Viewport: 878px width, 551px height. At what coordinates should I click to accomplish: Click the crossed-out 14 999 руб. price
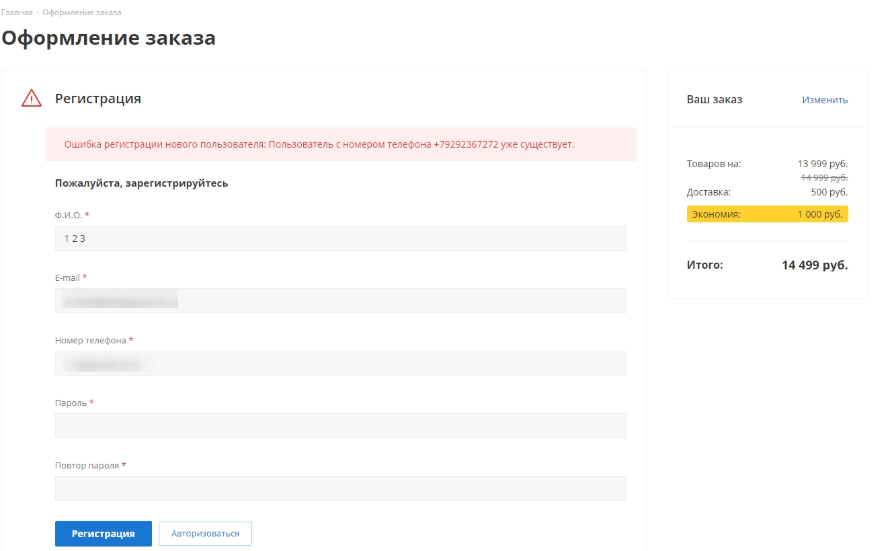pyautogui.click(x=824, y=178)
